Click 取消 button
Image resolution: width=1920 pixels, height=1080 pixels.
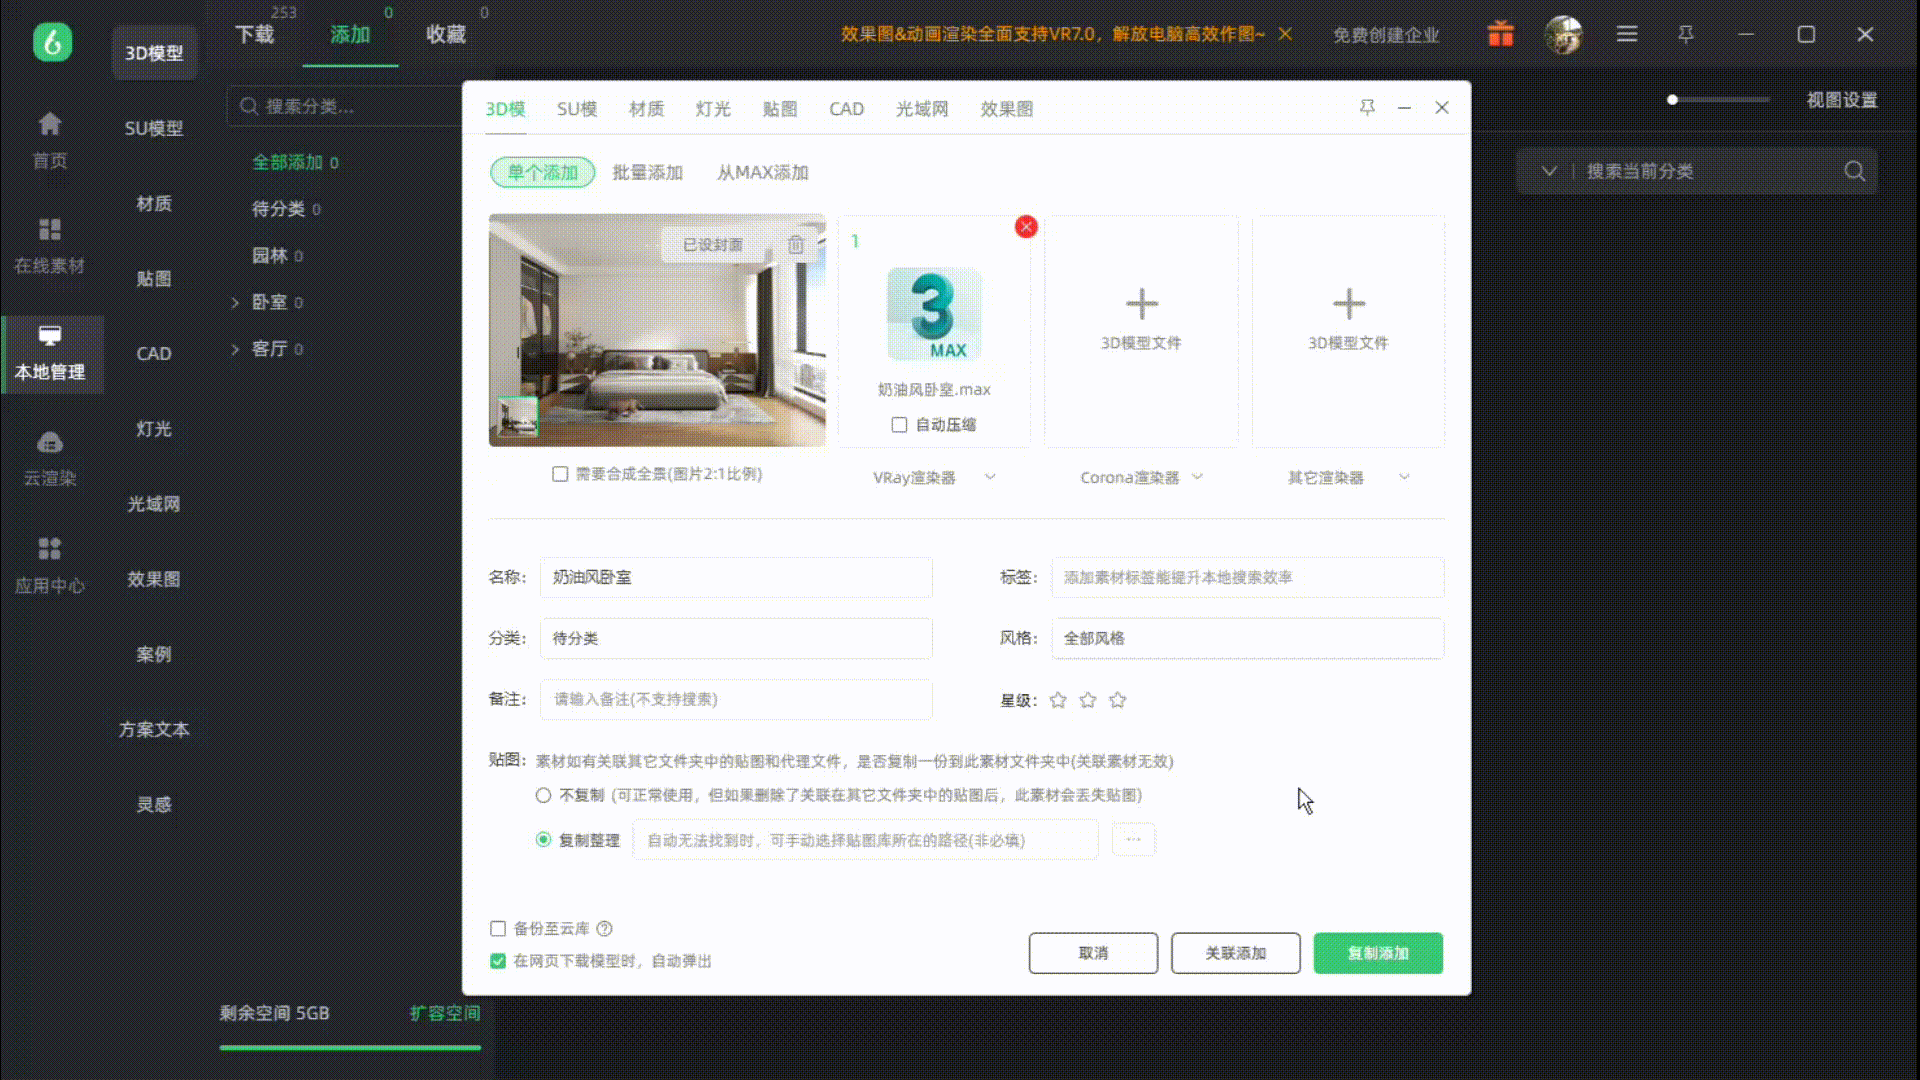click(x=1093, y=953)
